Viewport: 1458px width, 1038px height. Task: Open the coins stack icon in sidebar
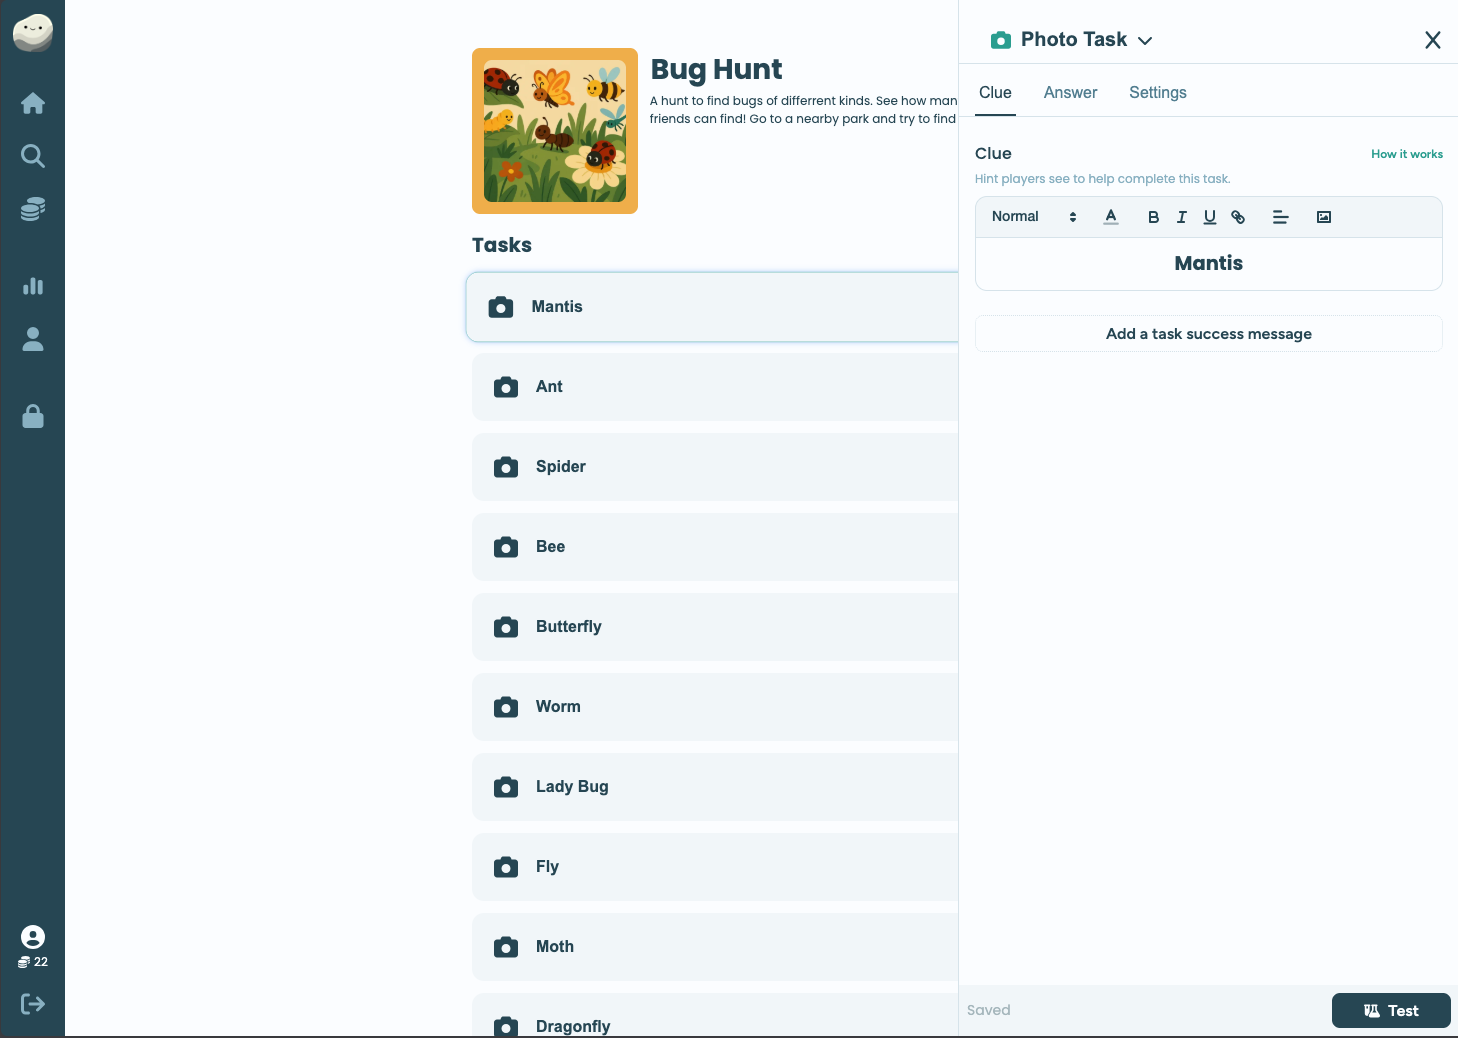point(33,209)
